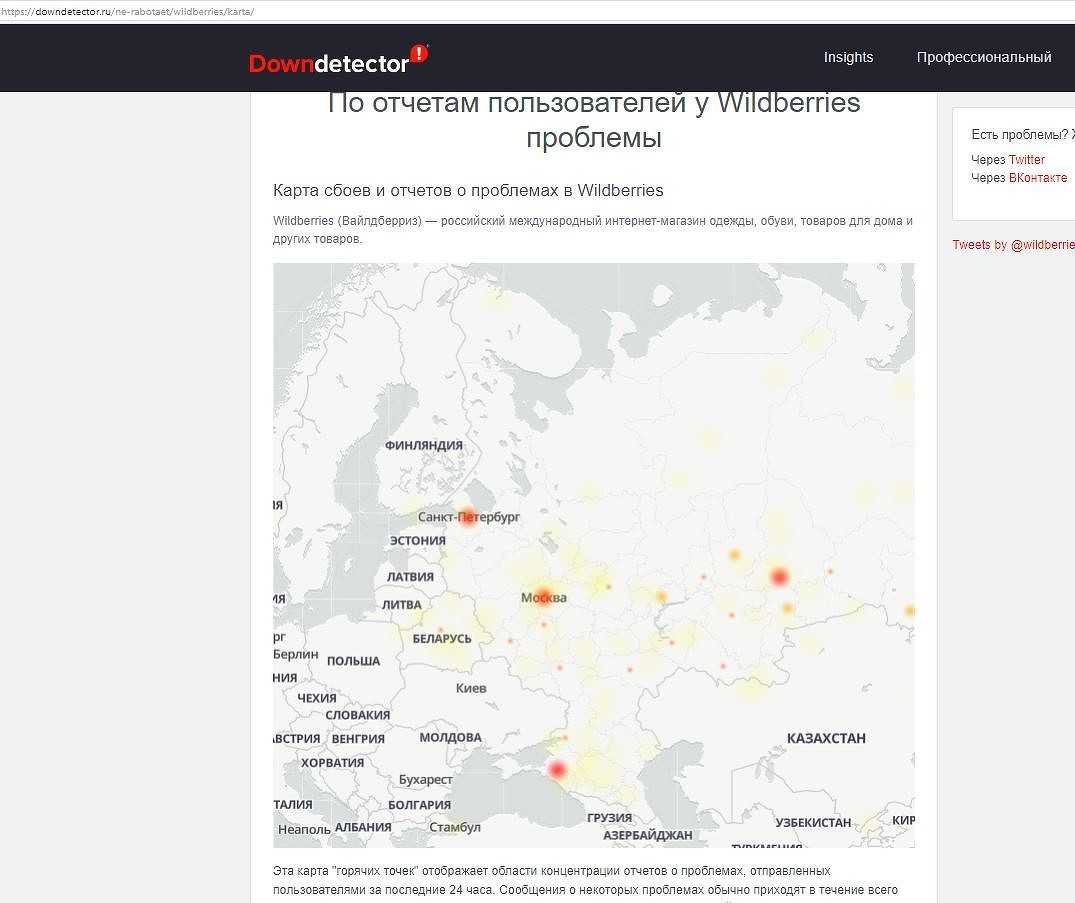Follow the ВКонтакте link in the sidebar
This screenshot has width=1075, height=903.
1037,178
